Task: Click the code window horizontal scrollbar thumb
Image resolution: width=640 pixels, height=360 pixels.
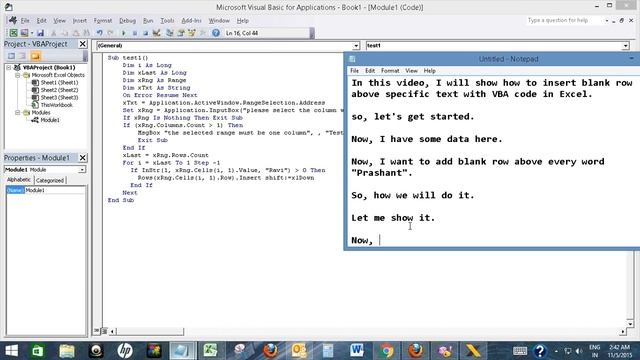Action: [150, 331]
